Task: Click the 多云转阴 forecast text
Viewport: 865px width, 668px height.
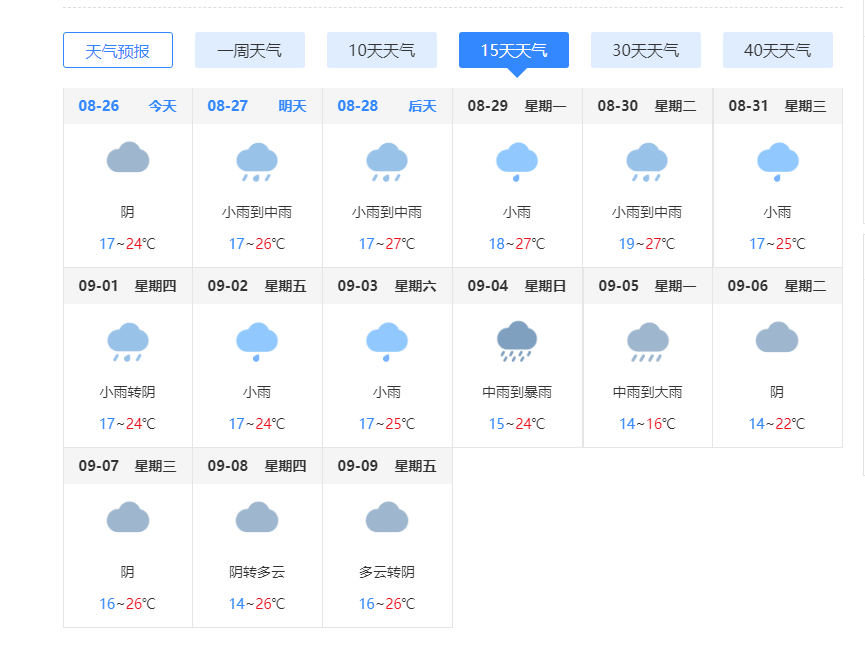Action: 387,572
